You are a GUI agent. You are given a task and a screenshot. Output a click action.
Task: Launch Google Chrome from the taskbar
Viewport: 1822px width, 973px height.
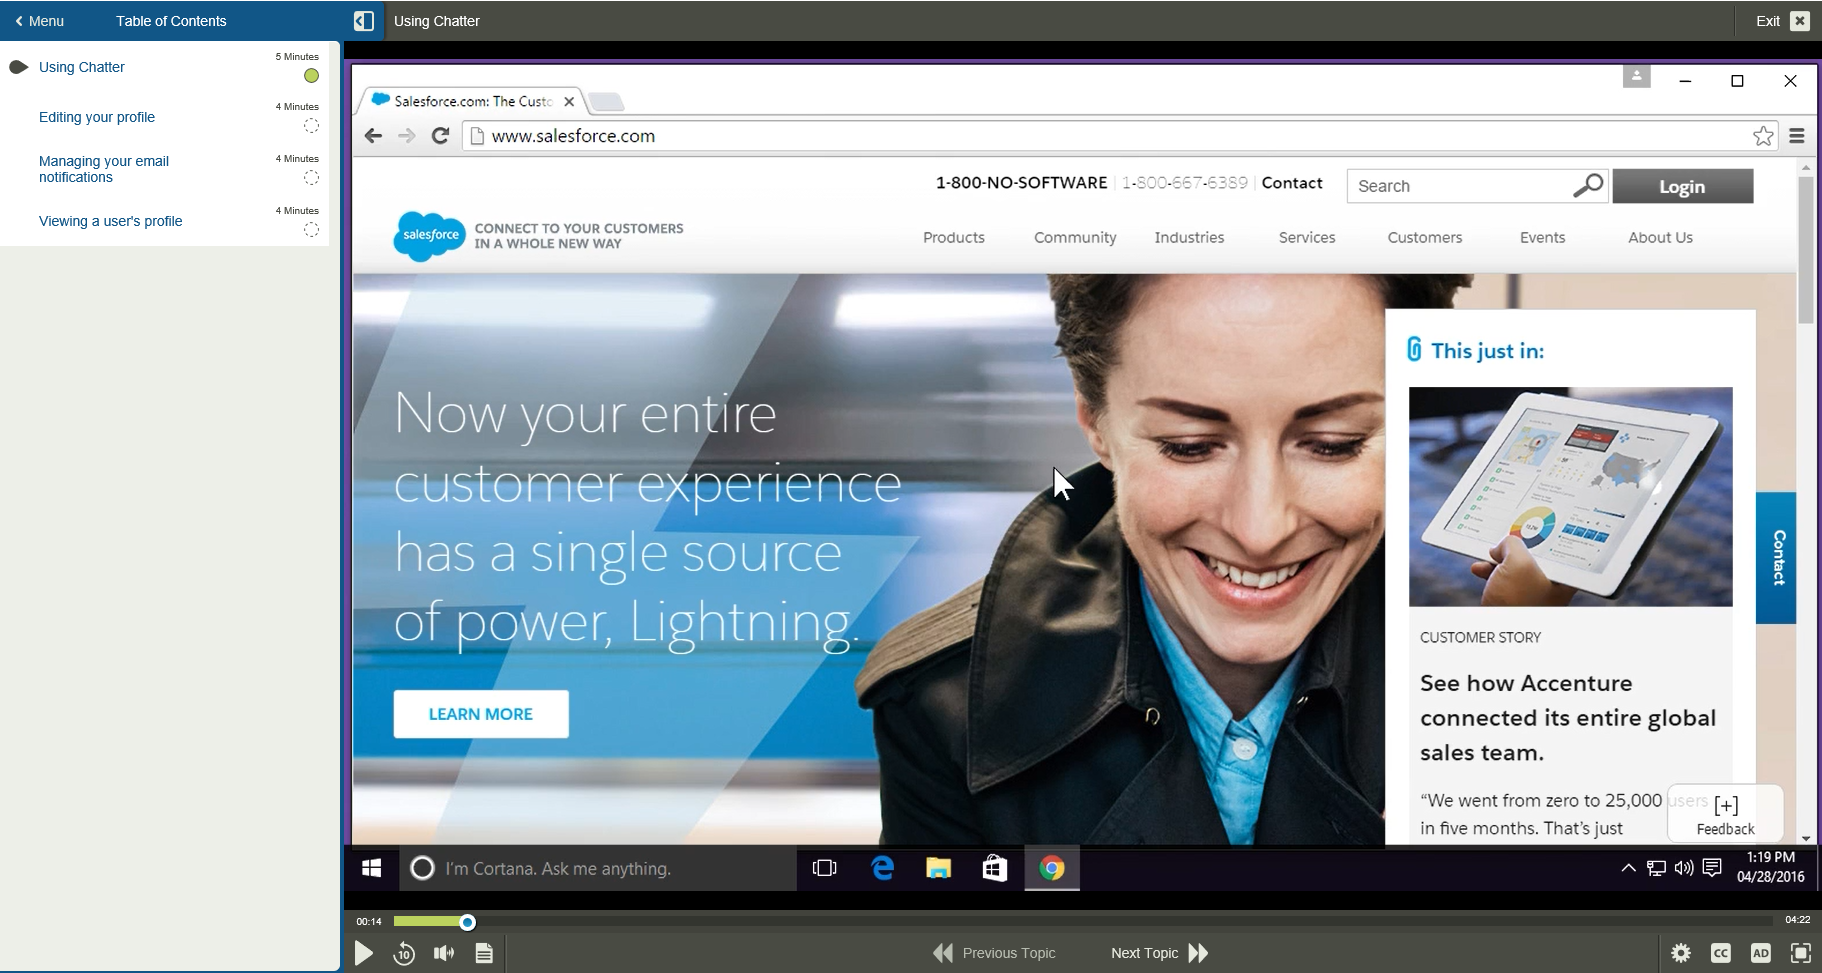[x=1051, y=868]
